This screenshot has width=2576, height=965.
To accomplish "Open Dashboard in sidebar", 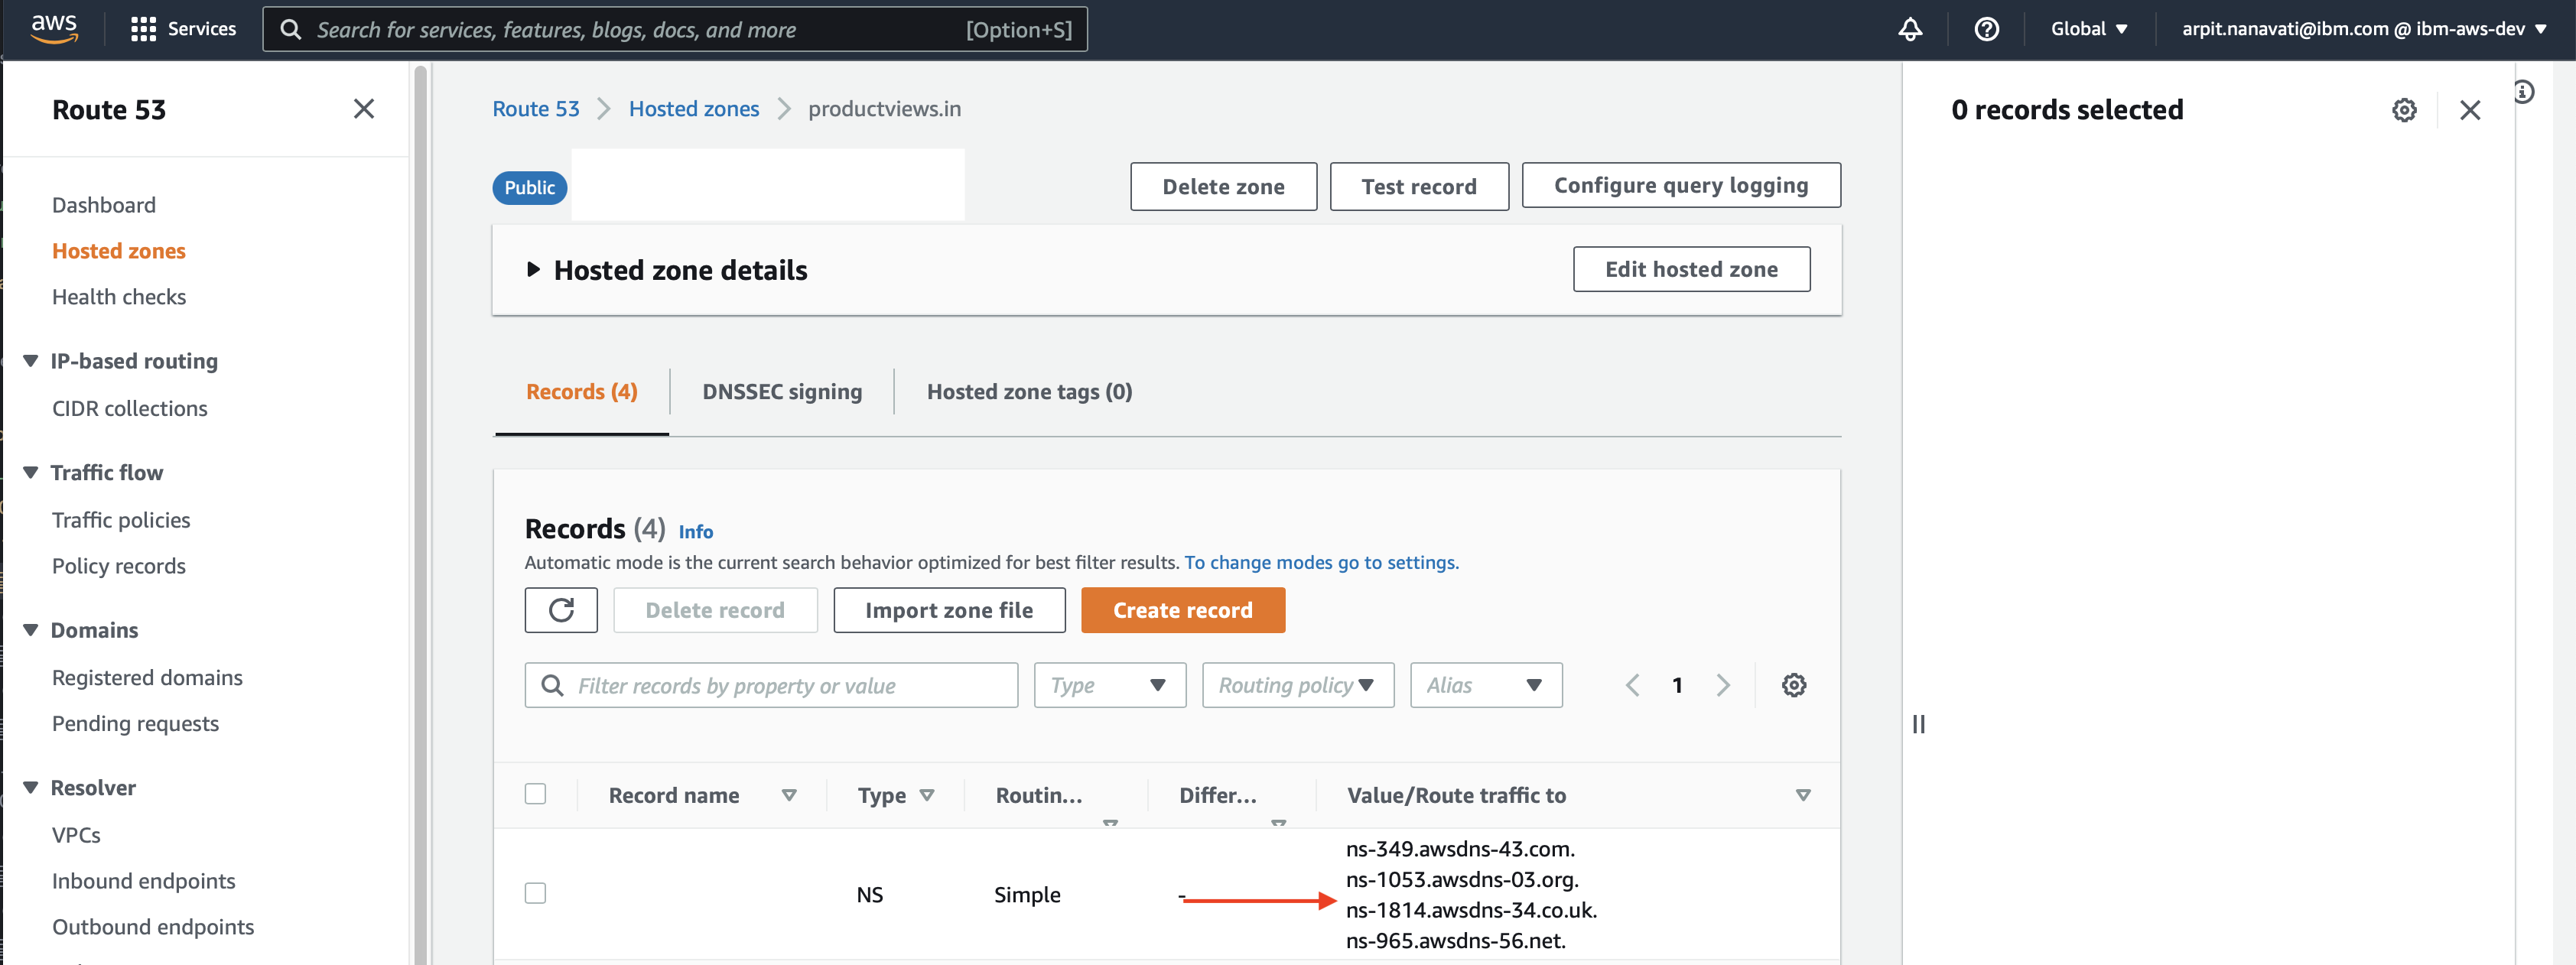I will pos(104,205).
